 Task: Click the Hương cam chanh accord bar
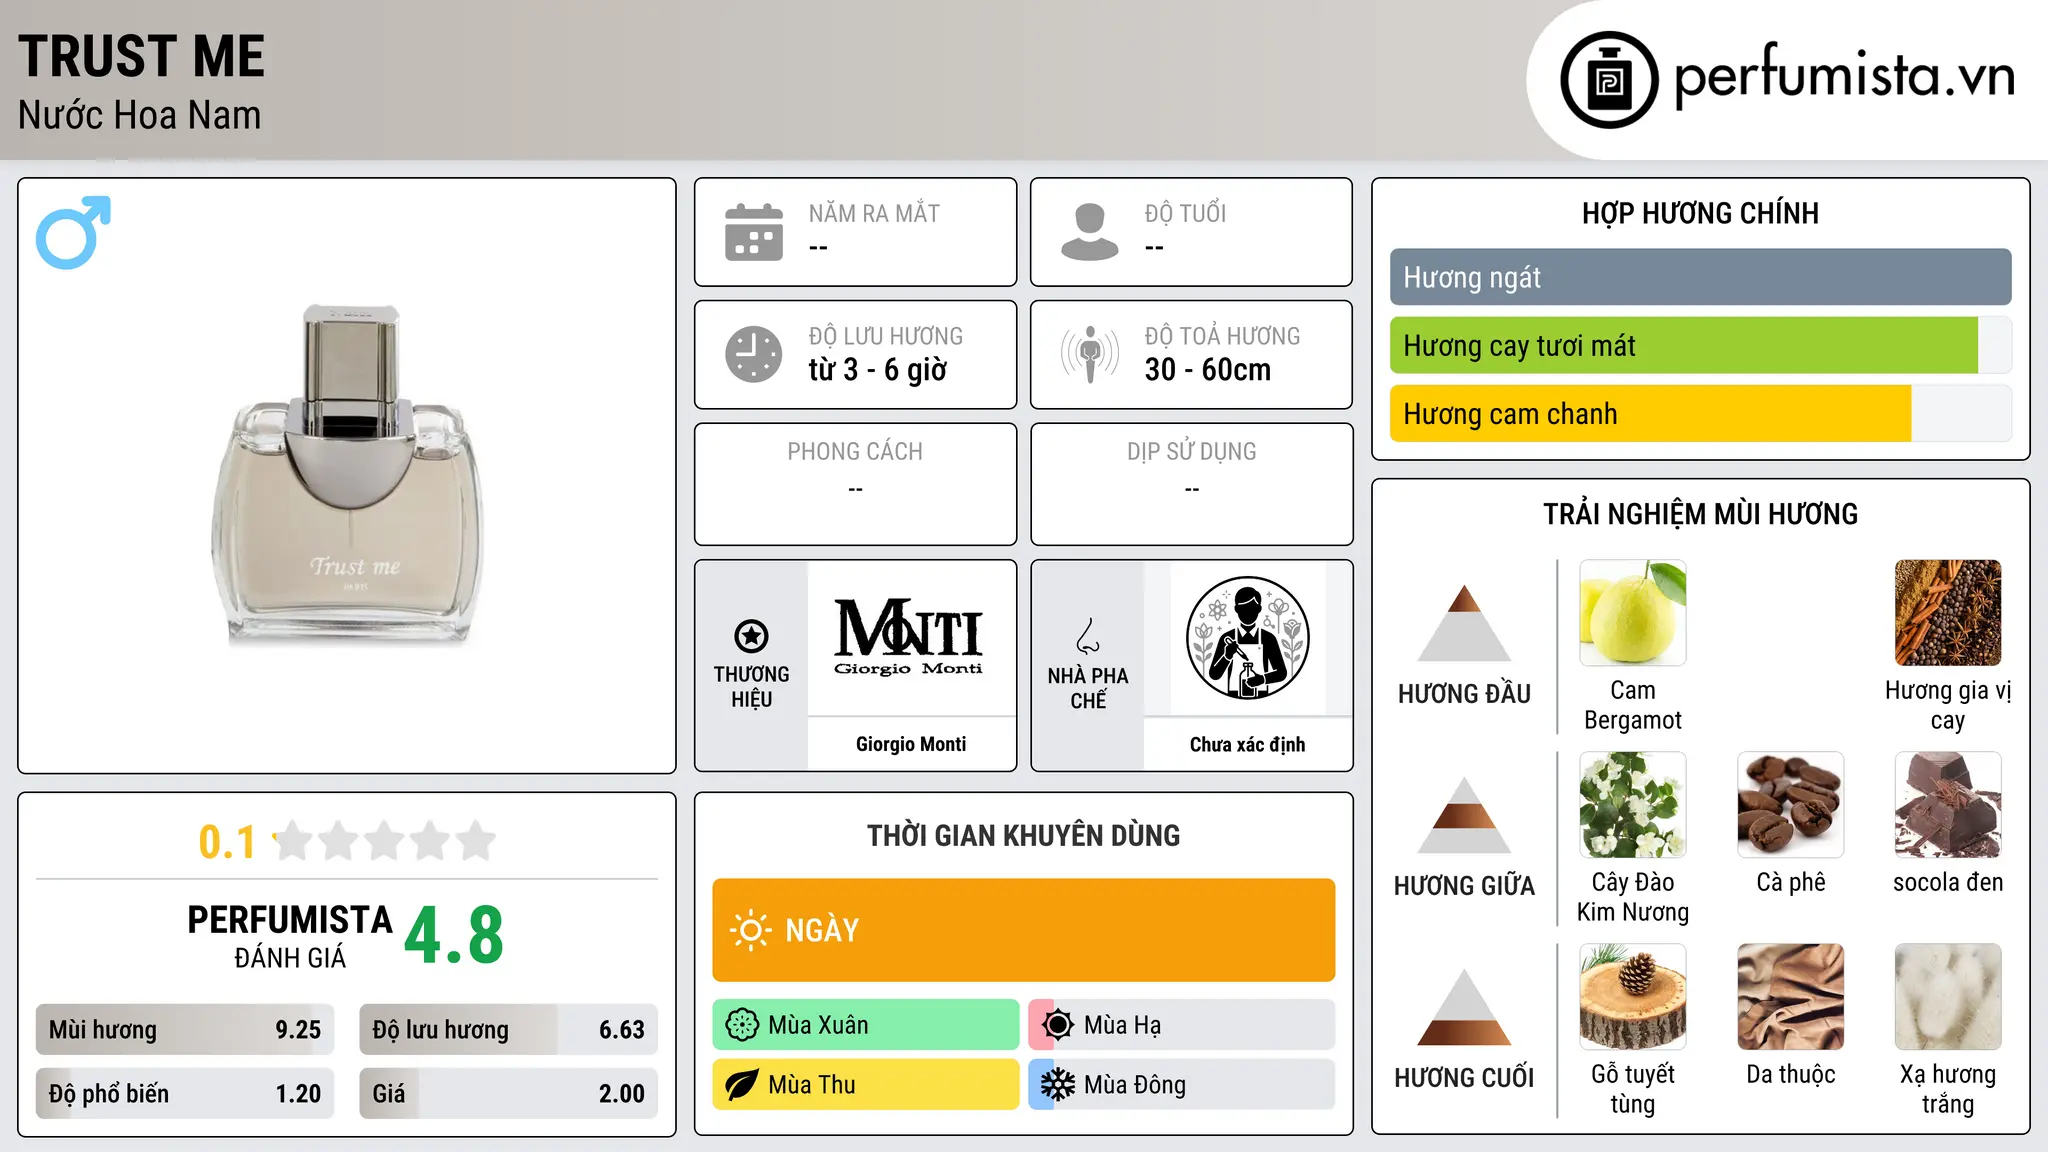click(1700, 413)
